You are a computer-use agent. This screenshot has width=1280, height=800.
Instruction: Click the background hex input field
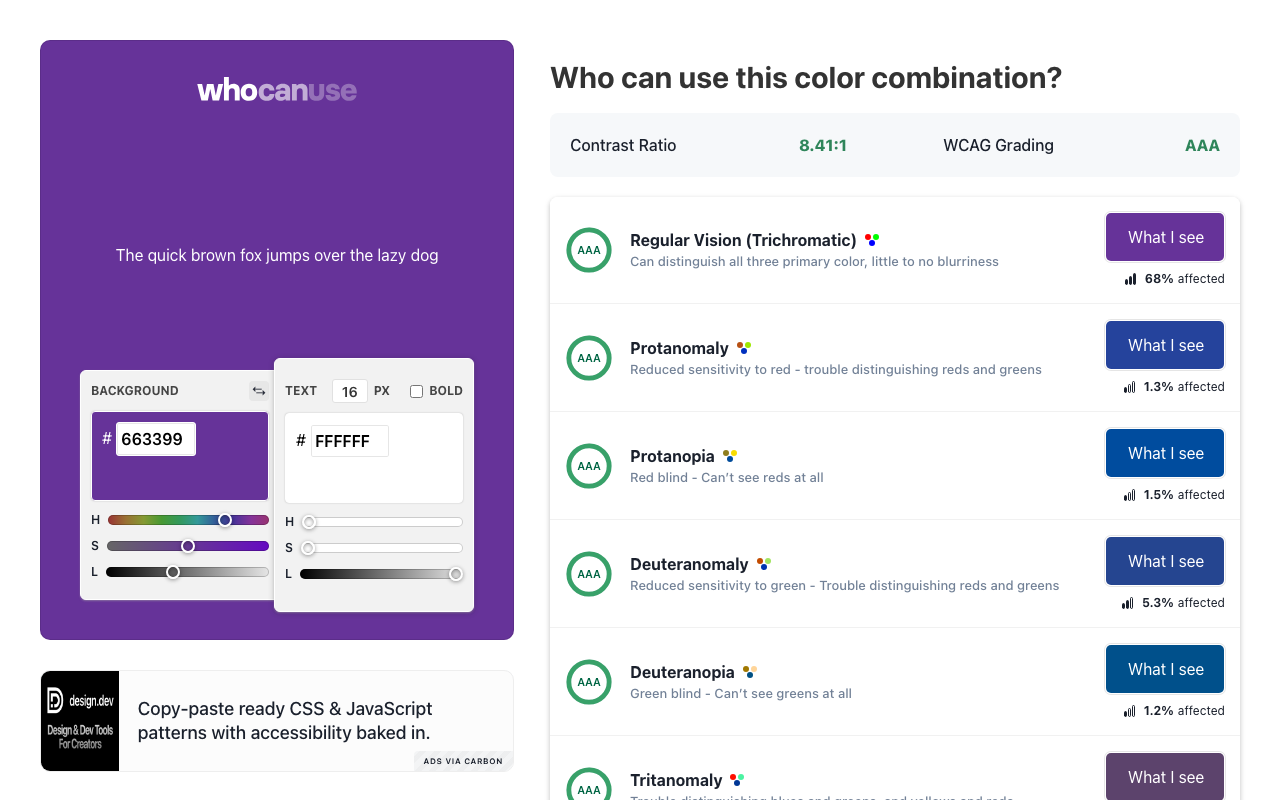point(156,439)
